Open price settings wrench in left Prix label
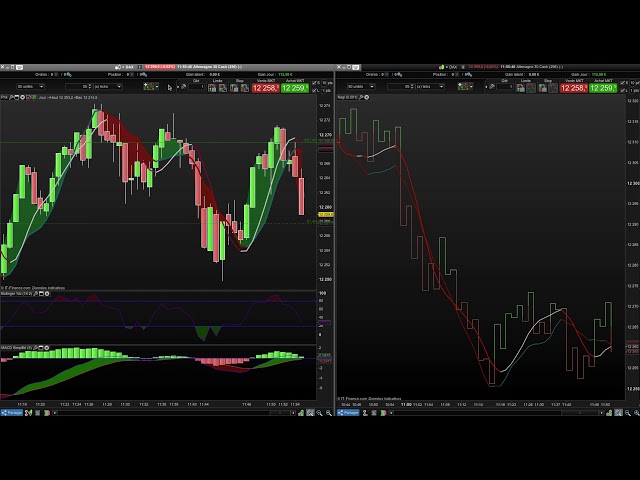The width and height of the screenshot is (640, 480). tap(11, 98)
